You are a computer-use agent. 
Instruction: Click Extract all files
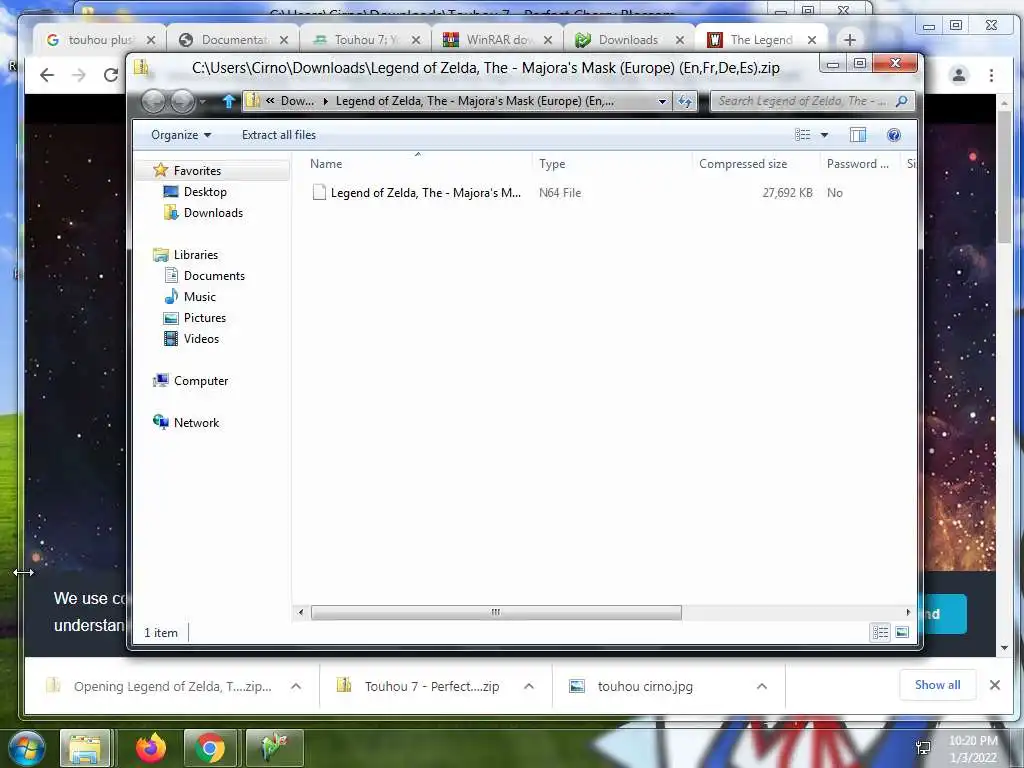click(x=279, y=135)
